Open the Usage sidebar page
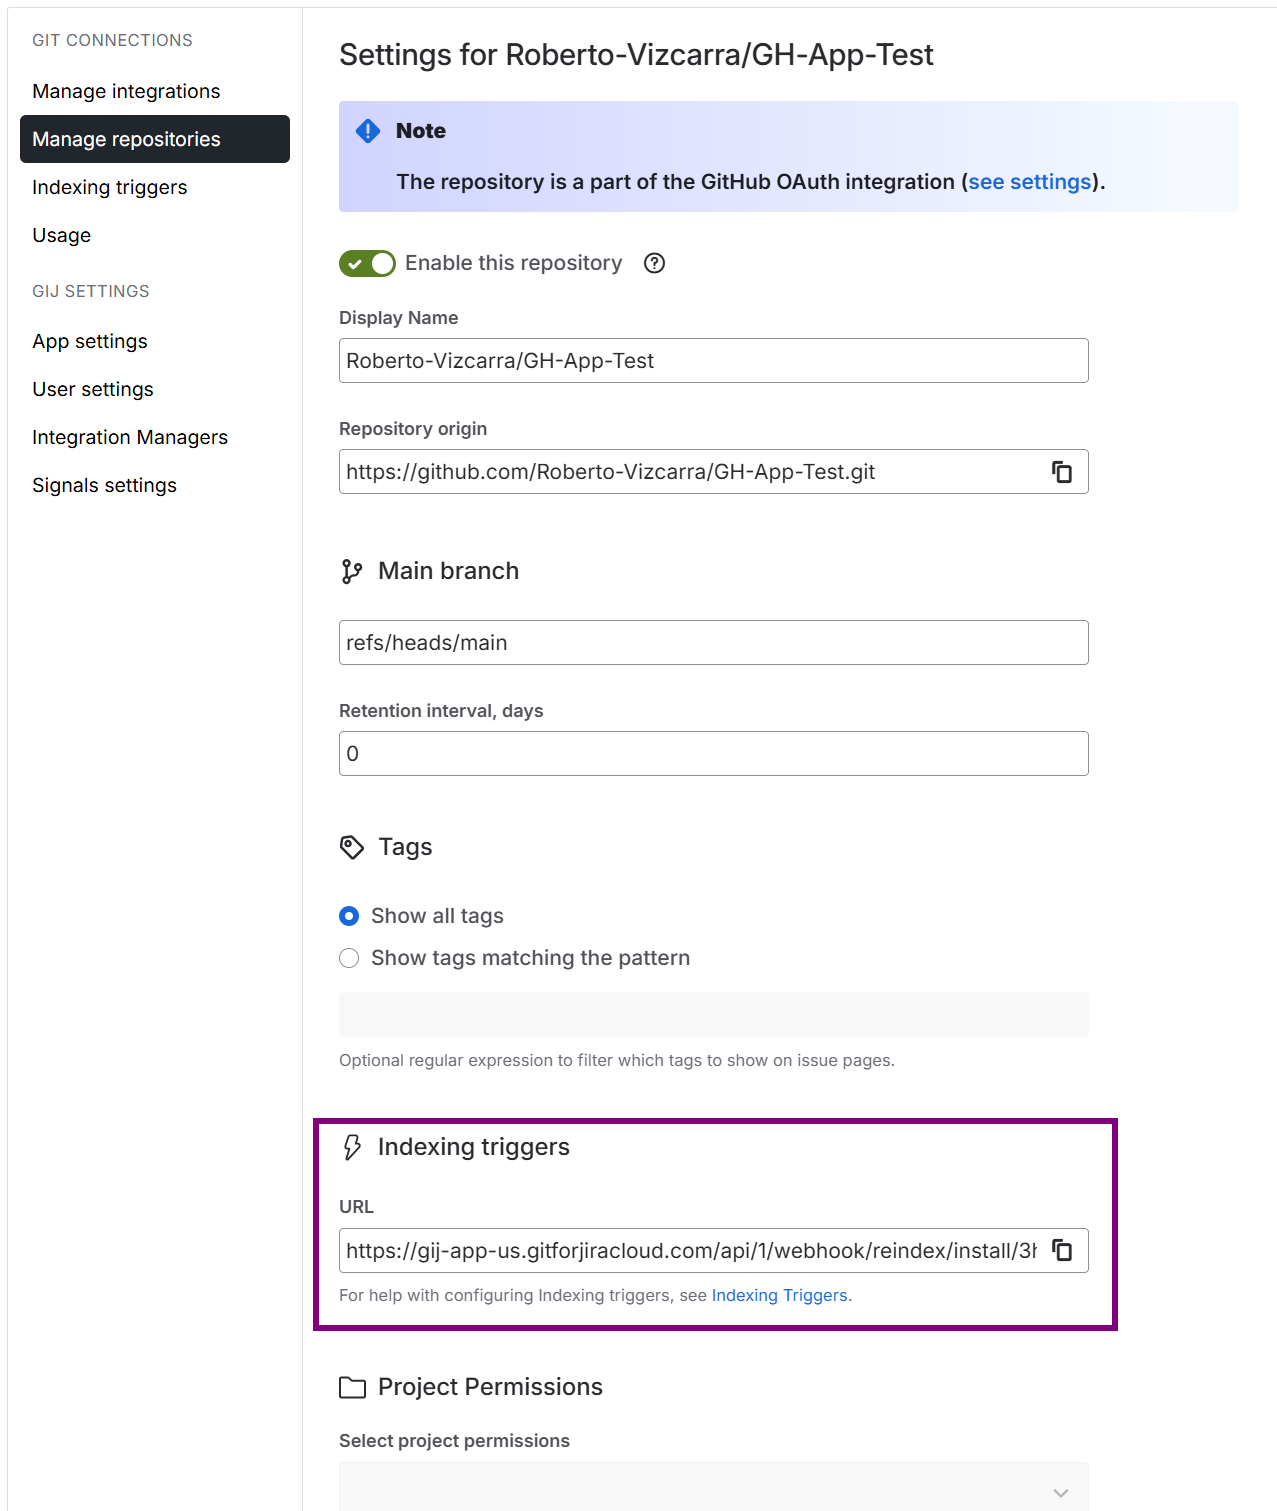This screenshot has width=1277, height=1511. [x=62, y=235]
